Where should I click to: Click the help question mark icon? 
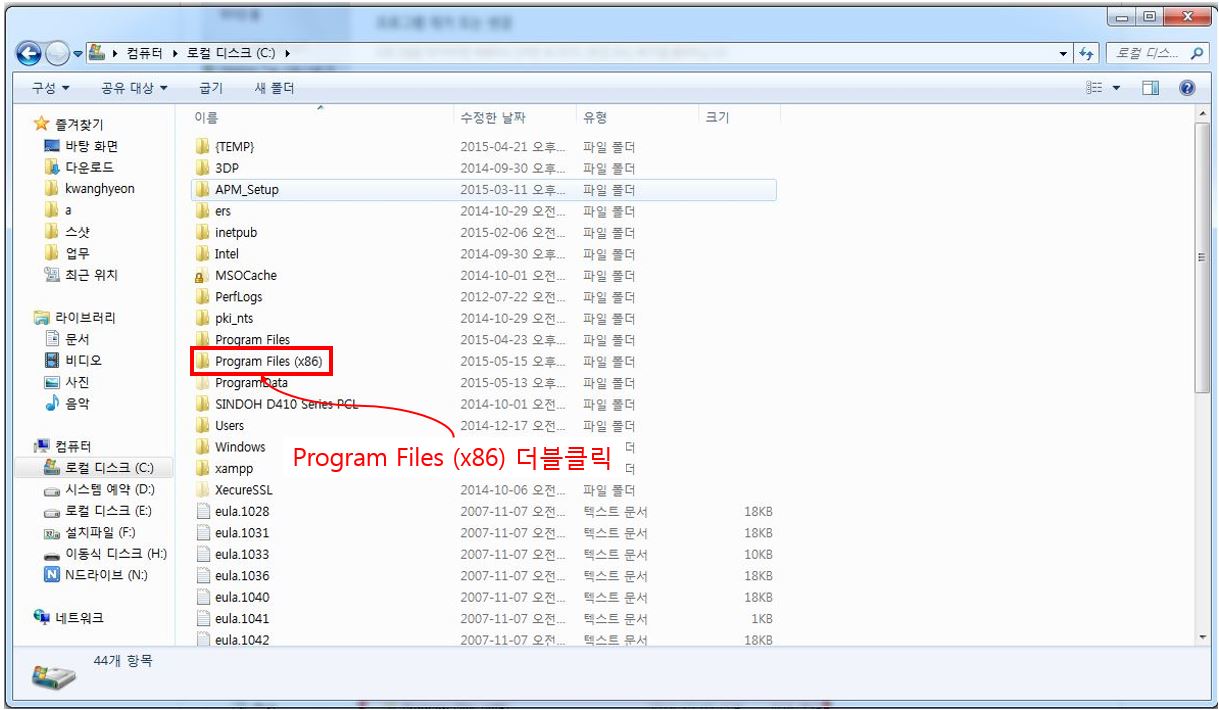click(x=1188, y=89)
